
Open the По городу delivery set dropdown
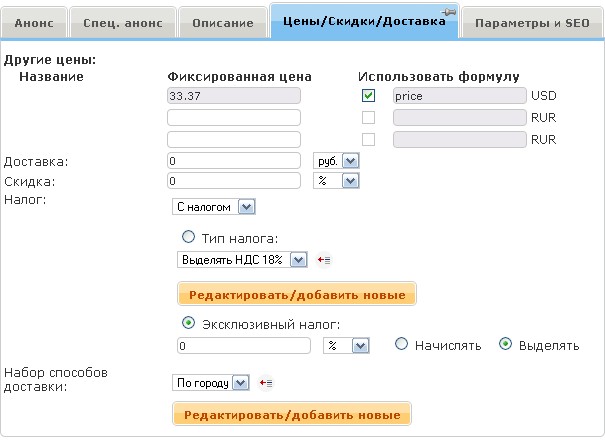point(211,382)
